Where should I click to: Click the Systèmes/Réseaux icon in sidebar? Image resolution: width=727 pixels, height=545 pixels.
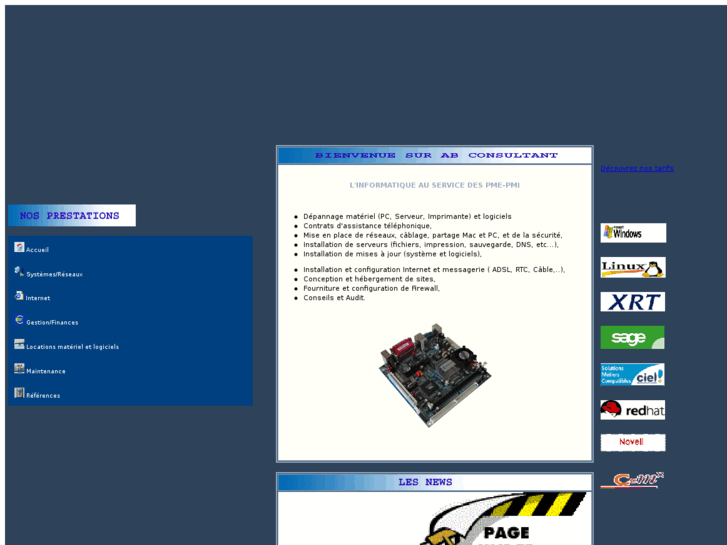click(19, 271)
